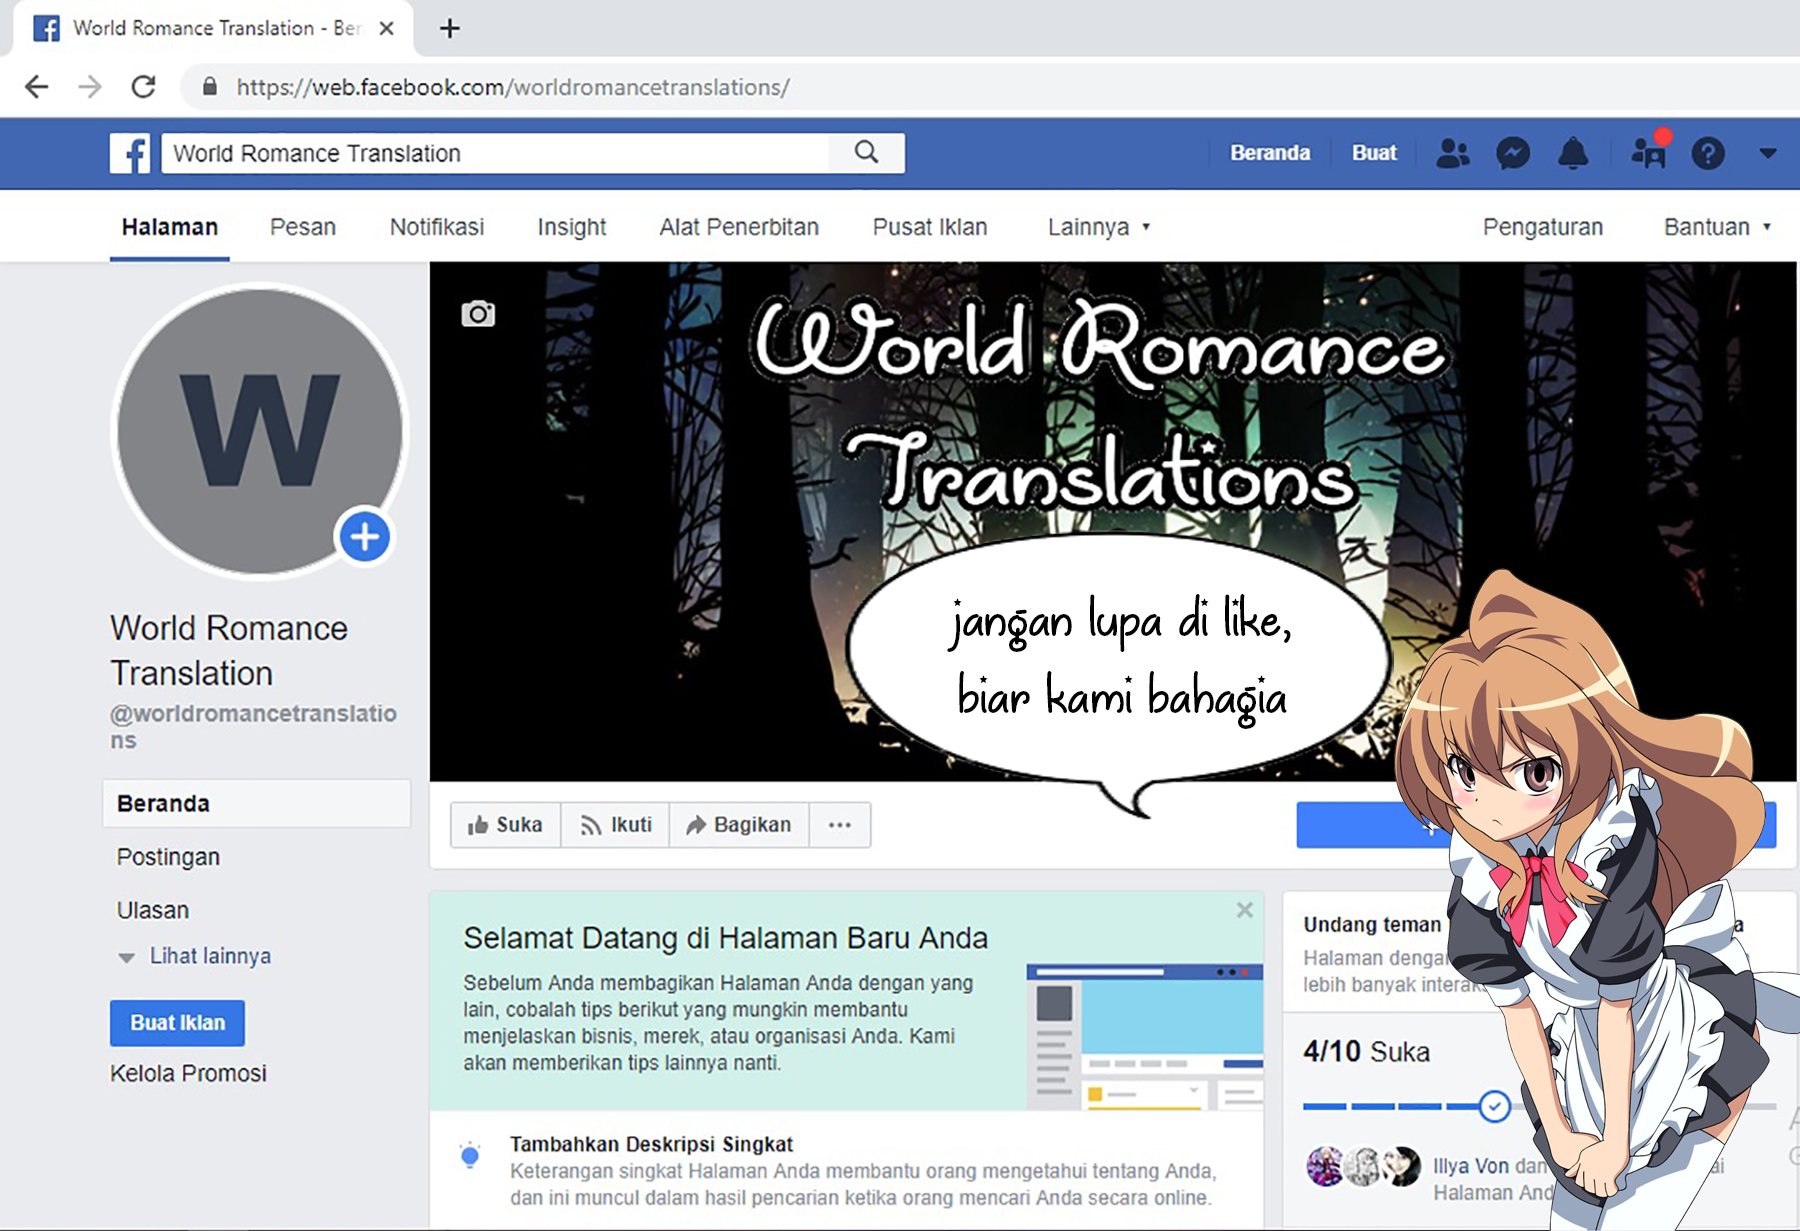Open the Alat Penerbitan tab
Viewport: 1800px width, 1231px height.
click(738, 227)
